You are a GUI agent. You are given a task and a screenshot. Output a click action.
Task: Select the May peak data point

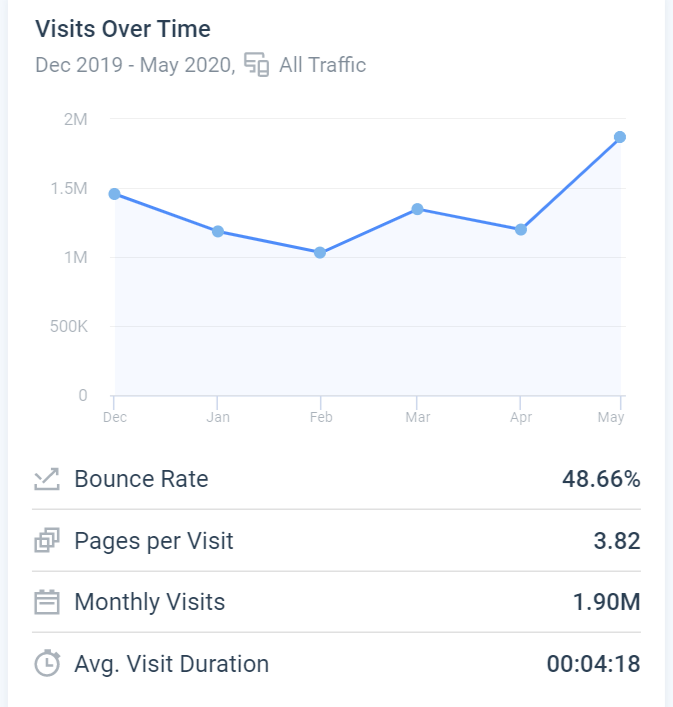[620, 137]
